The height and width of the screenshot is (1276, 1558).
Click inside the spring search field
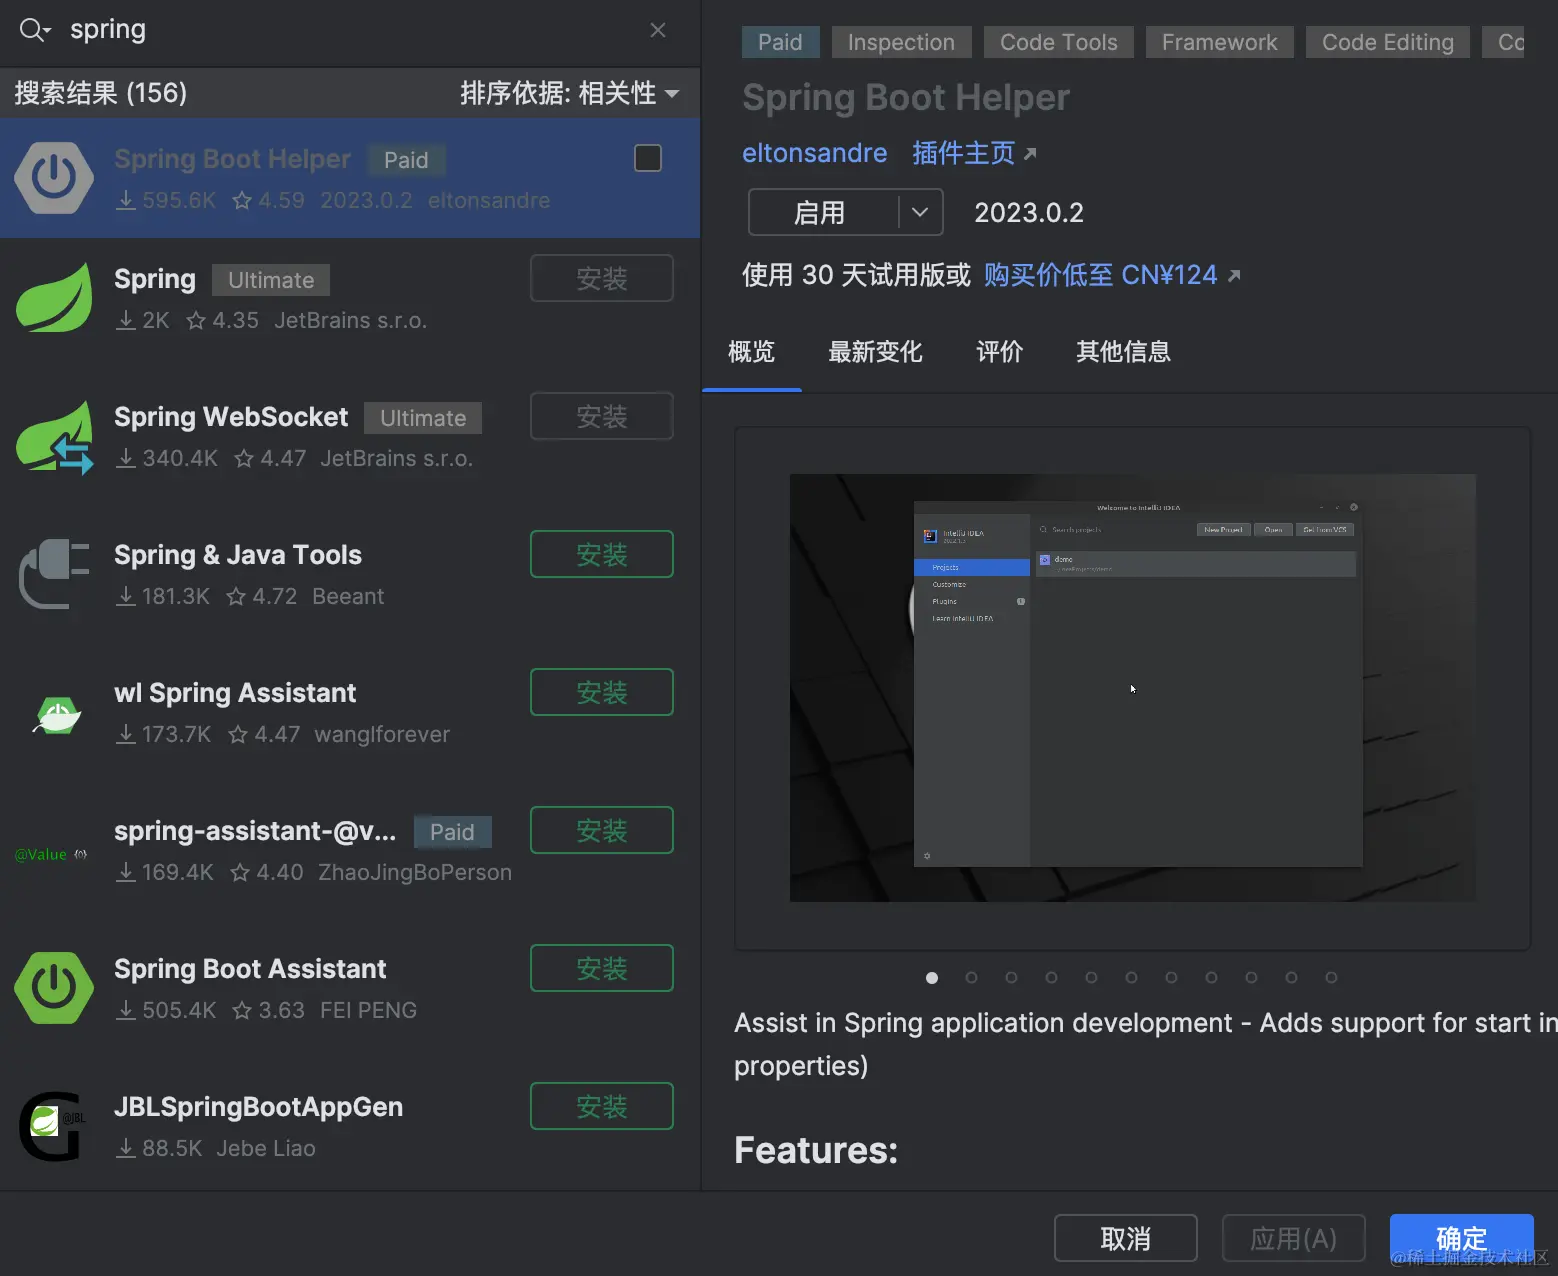click(350, 30)
